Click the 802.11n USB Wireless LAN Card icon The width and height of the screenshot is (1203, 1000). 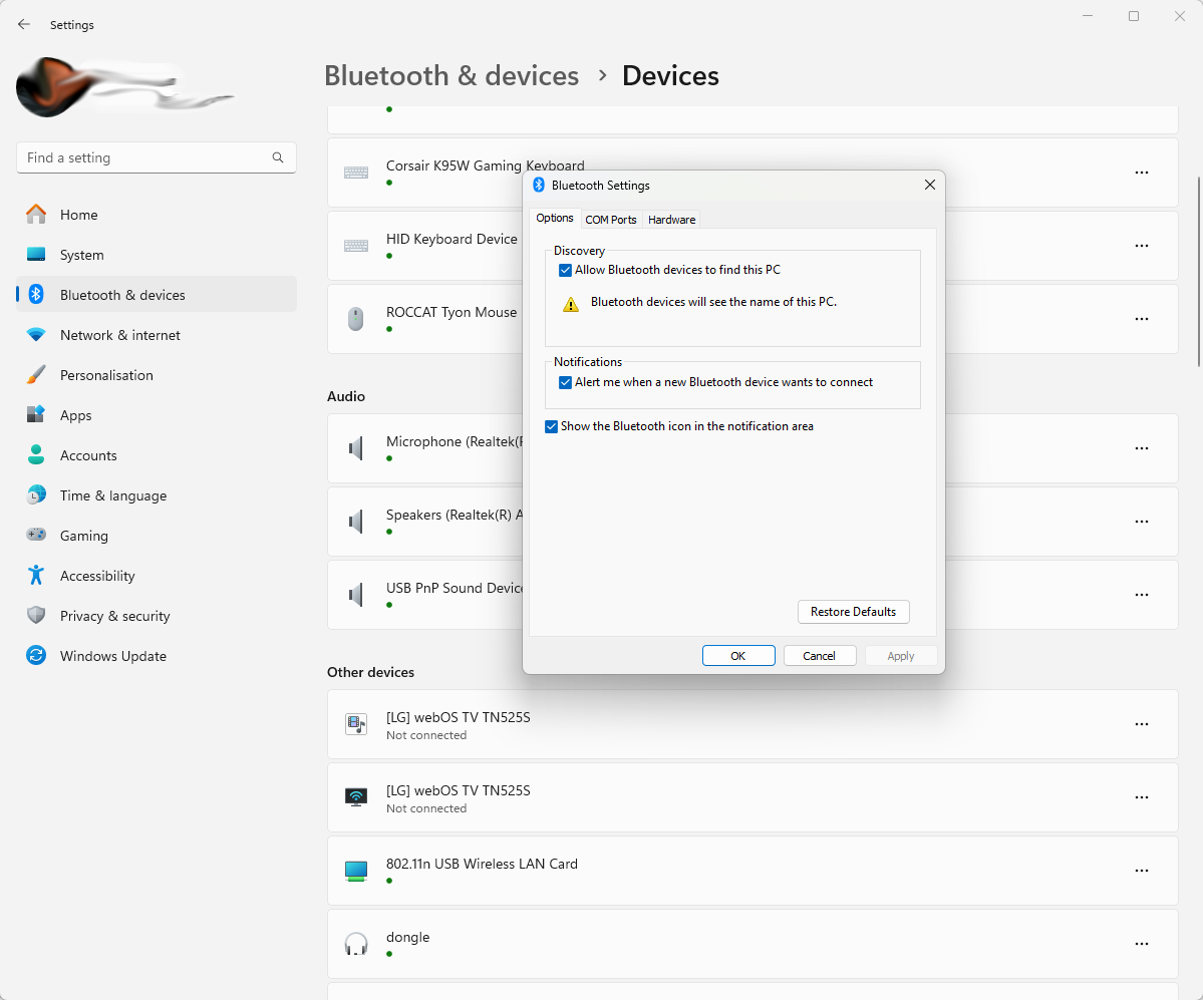pos(356,870)
